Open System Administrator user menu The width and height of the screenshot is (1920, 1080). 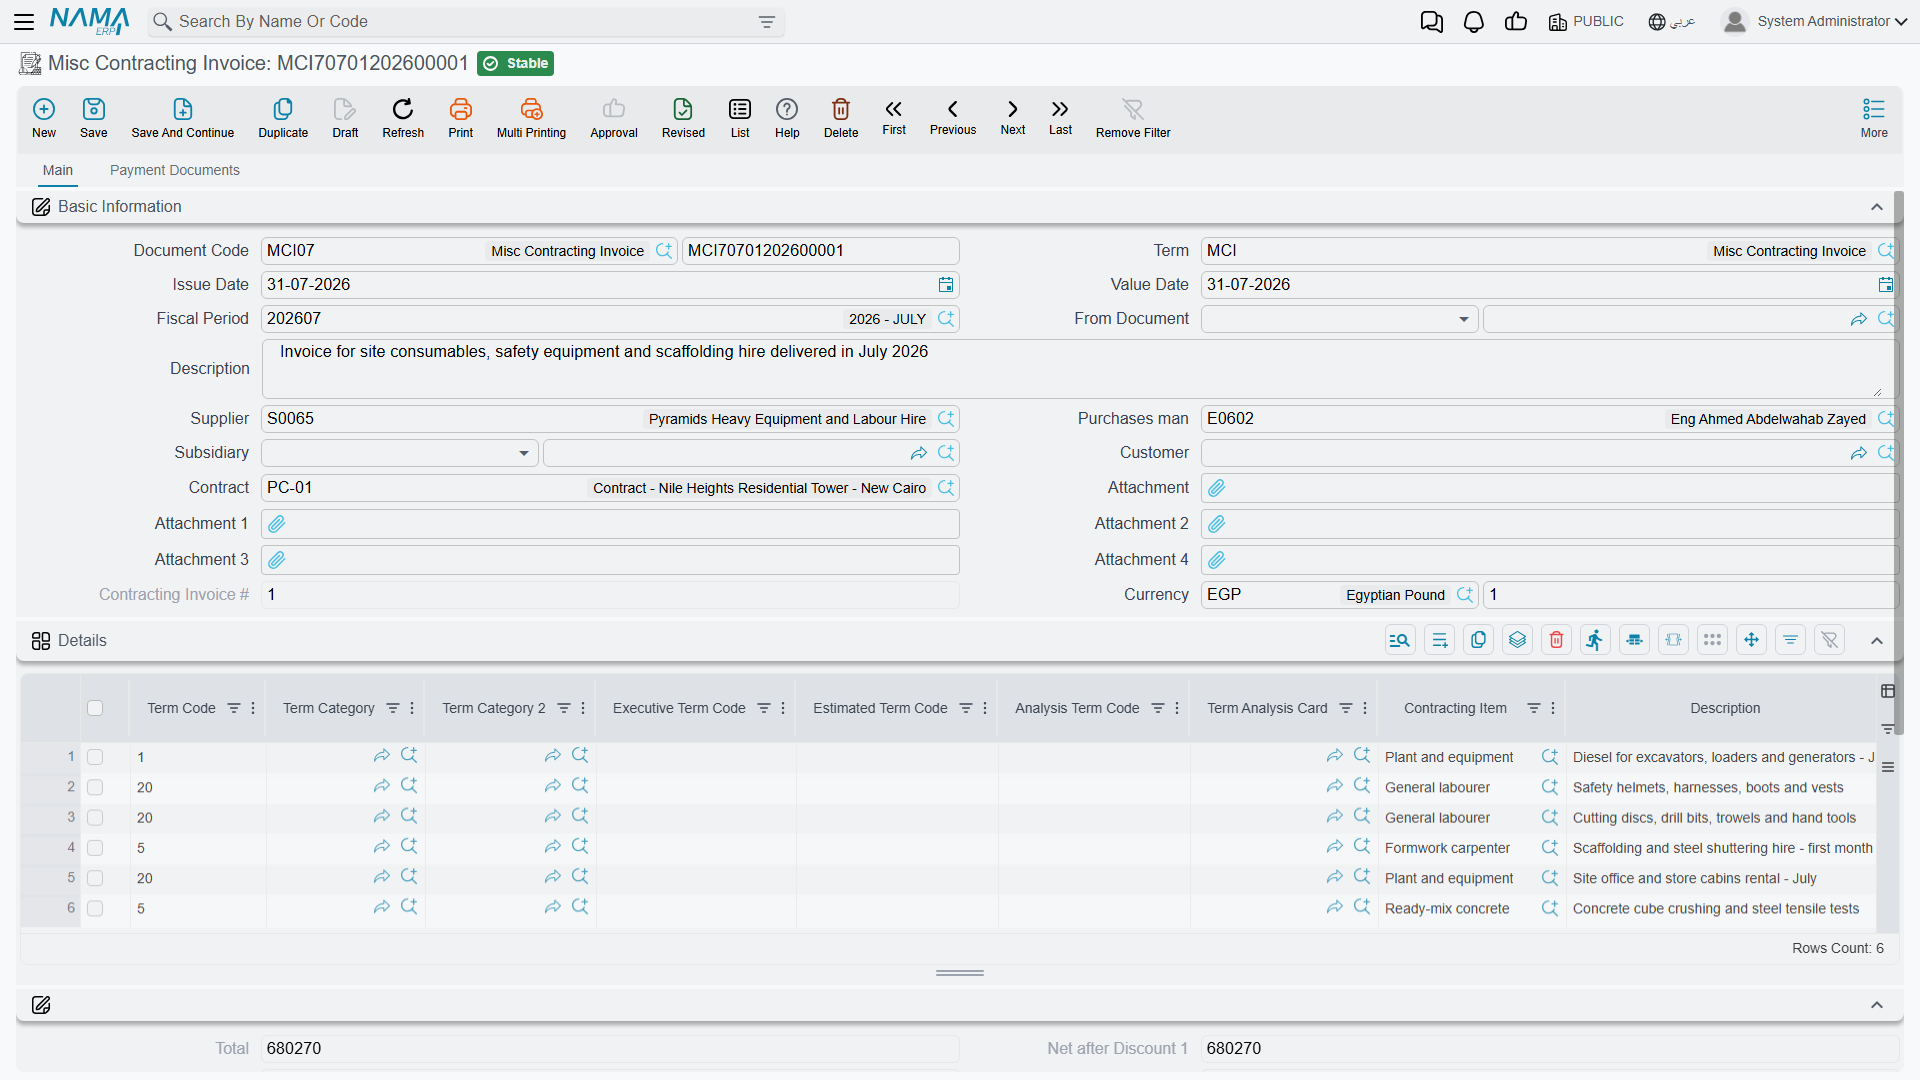tap(1815, 21)
